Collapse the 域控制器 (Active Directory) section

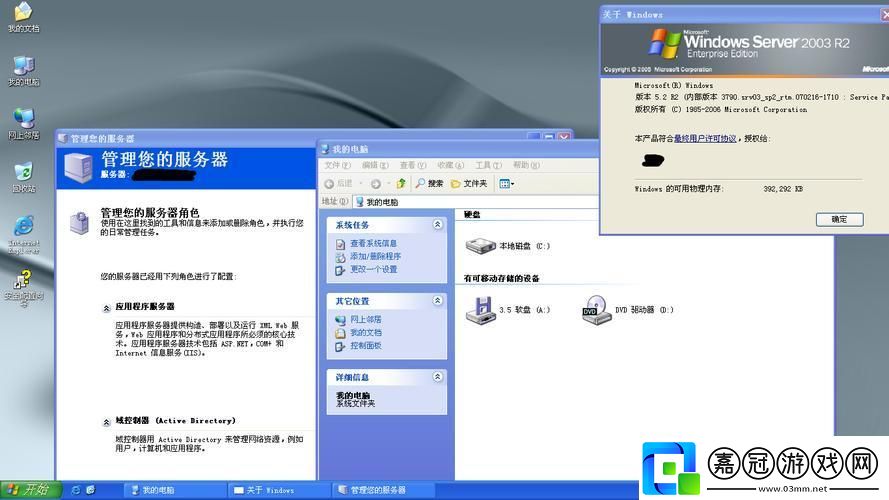tap(106, 422)
